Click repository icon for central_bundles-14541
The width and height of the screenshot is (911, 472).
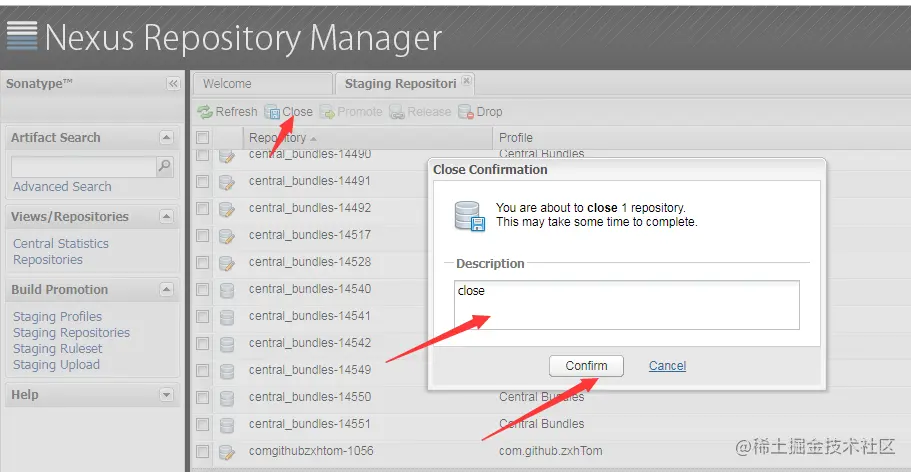point(227,317)
